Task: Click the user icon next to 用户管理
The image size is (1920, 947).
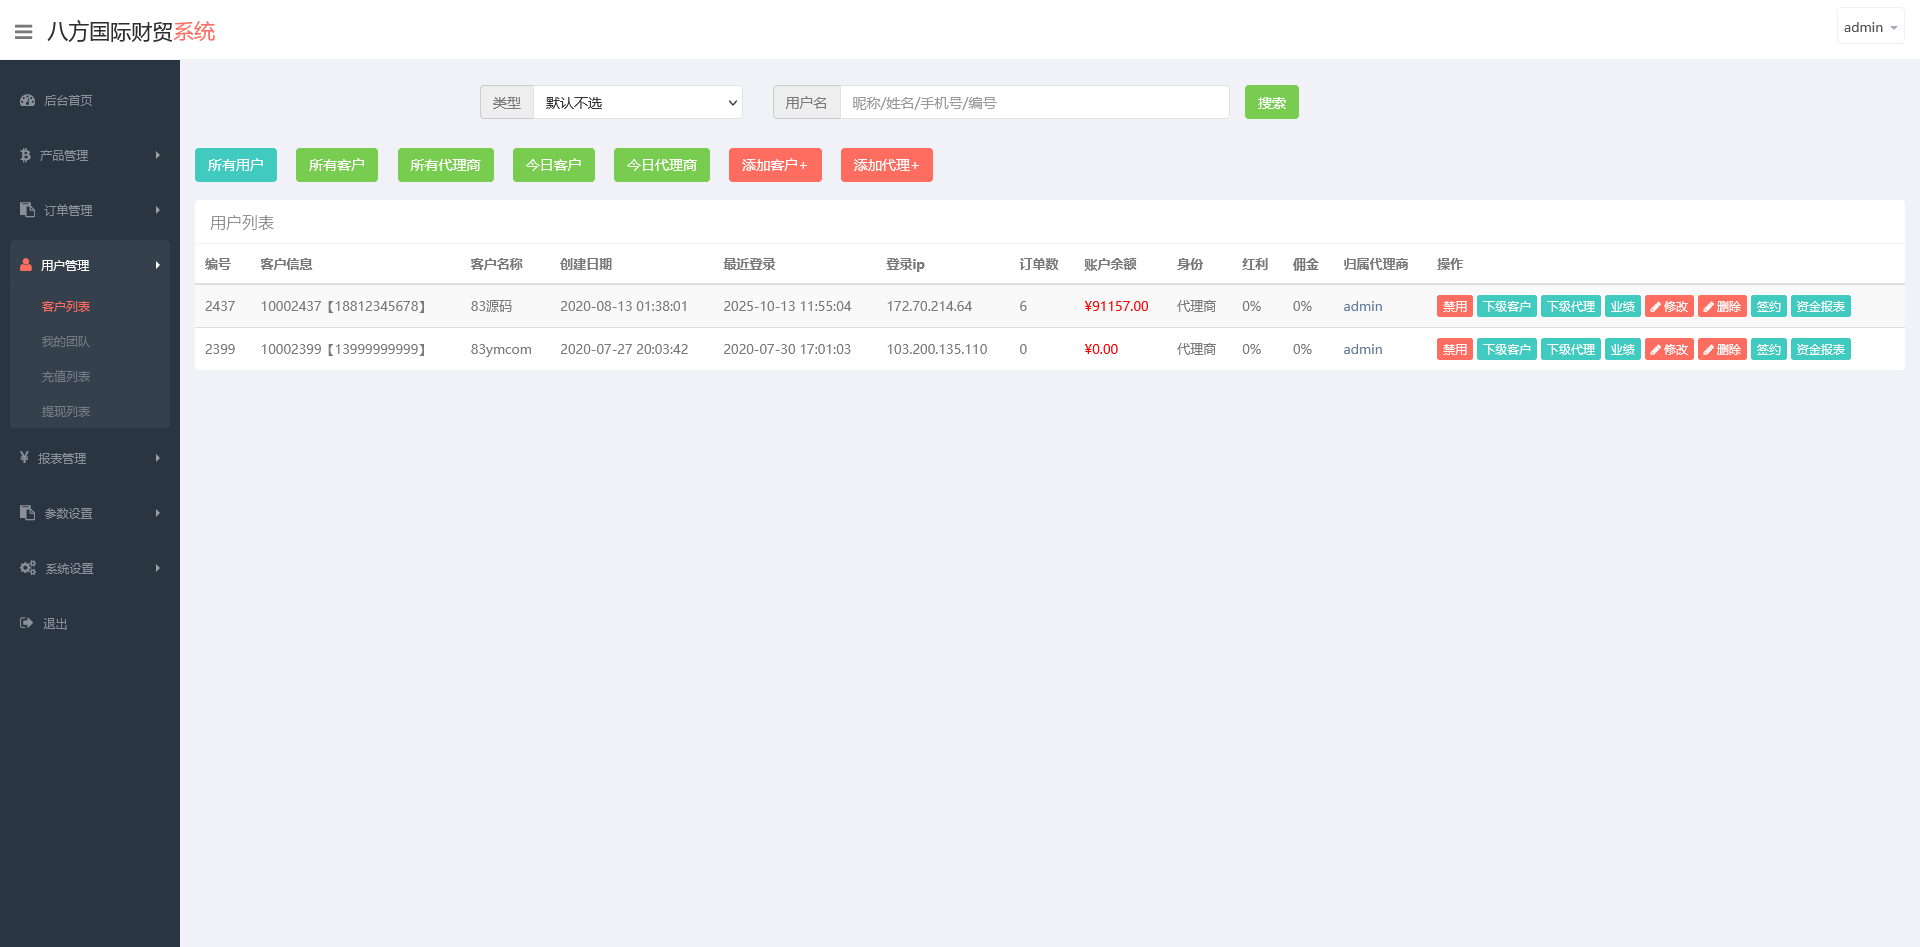Action: 26,265
